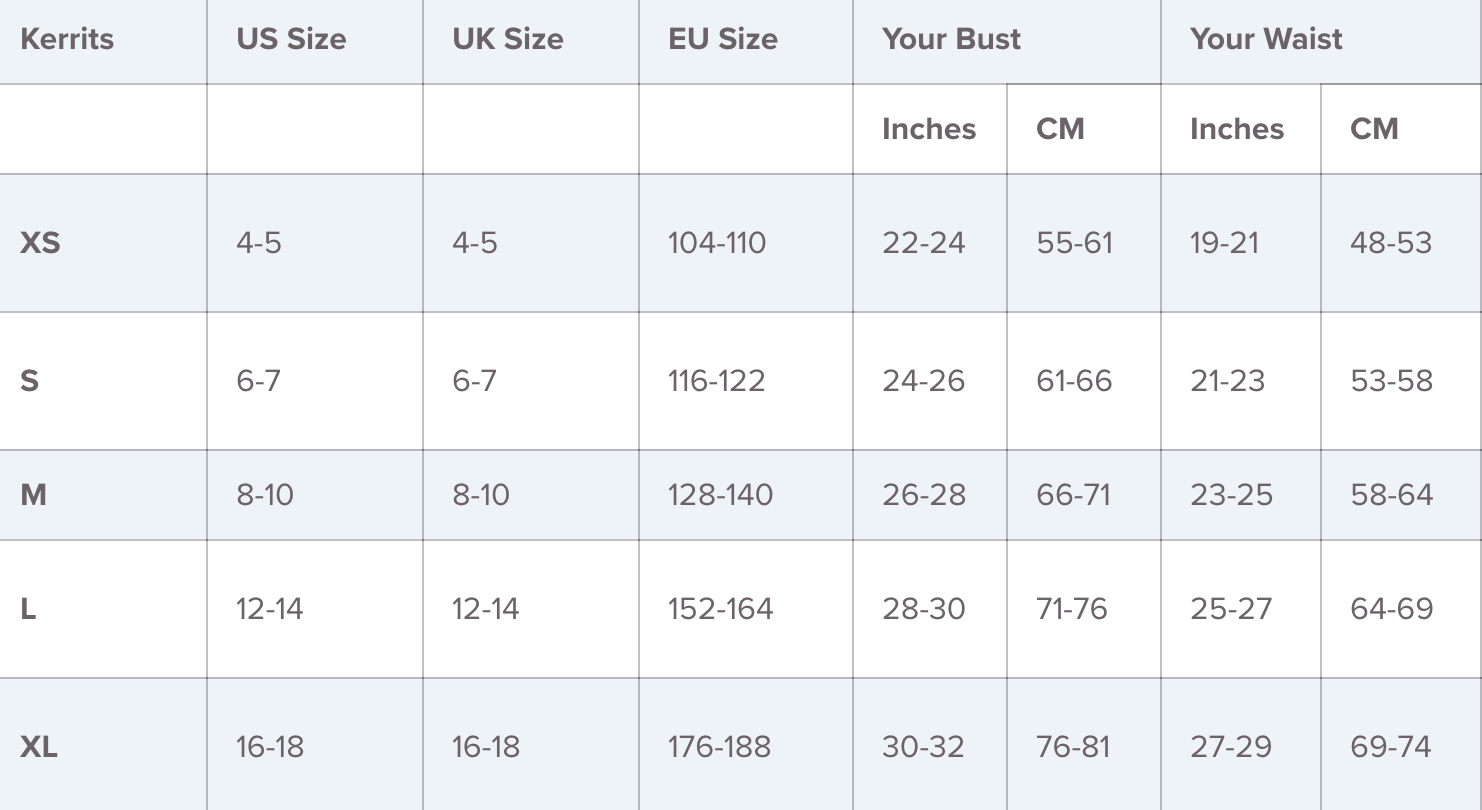Click bust CM value 71-76

tap(1072, 609)
